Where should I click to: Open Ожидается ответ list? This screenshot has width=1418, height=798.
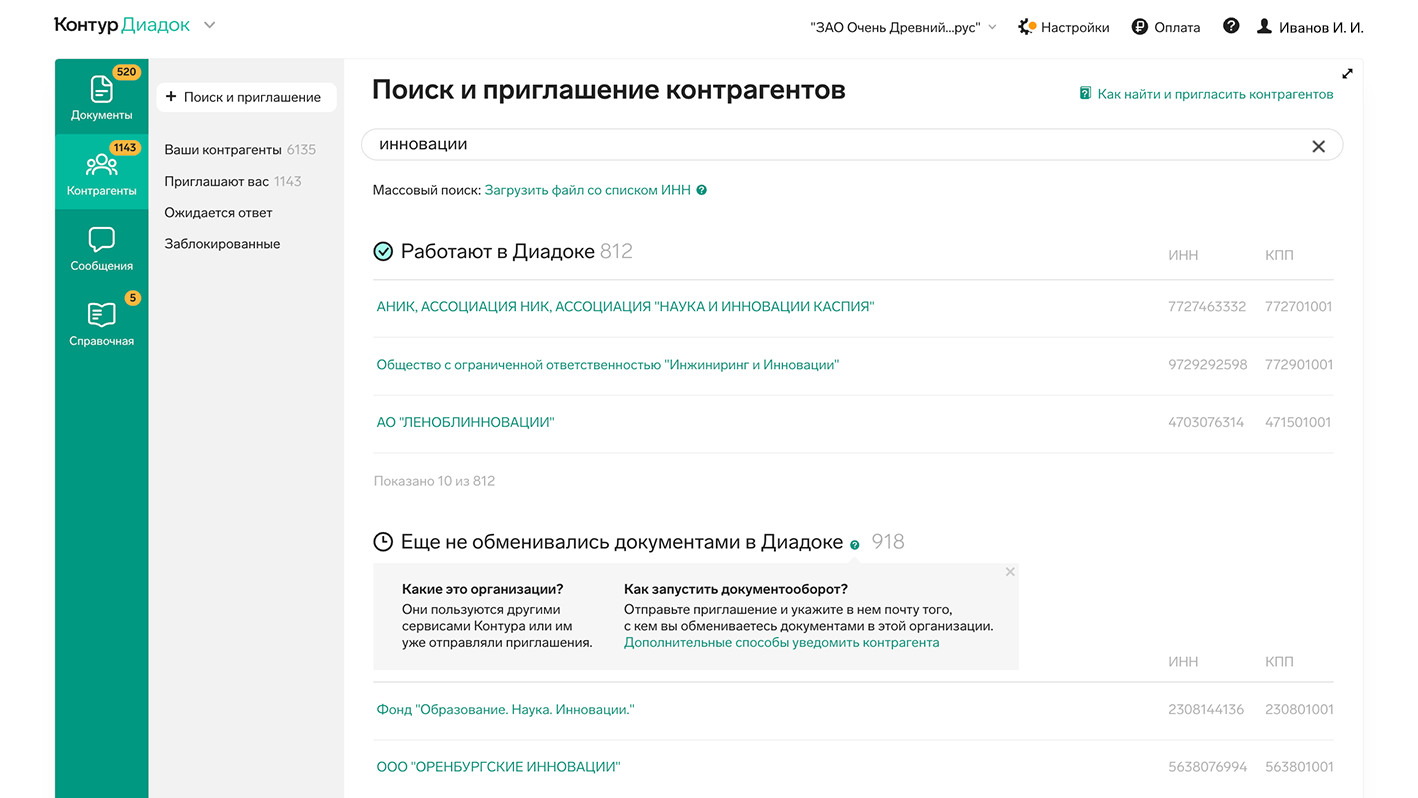(218, 213)
